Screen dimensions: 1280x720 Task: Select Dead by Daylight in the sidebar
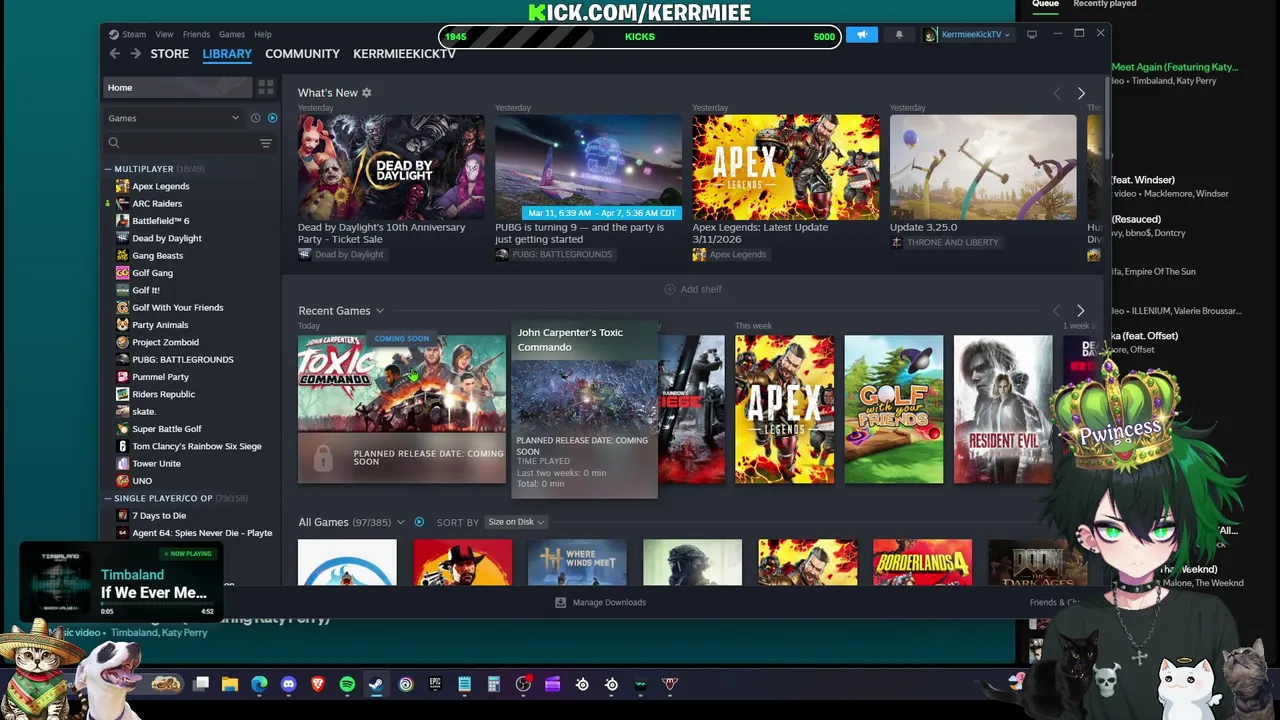[x=166, y=238]
